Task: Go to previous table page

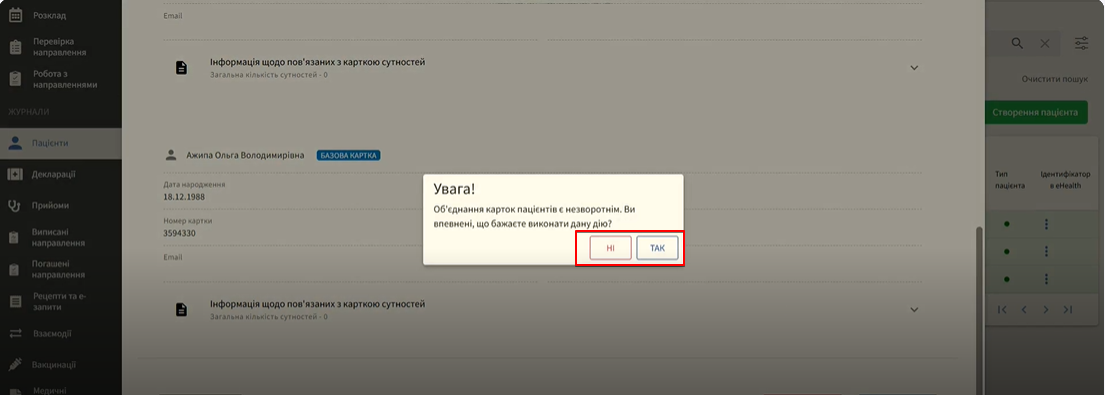Action: 1024,310
